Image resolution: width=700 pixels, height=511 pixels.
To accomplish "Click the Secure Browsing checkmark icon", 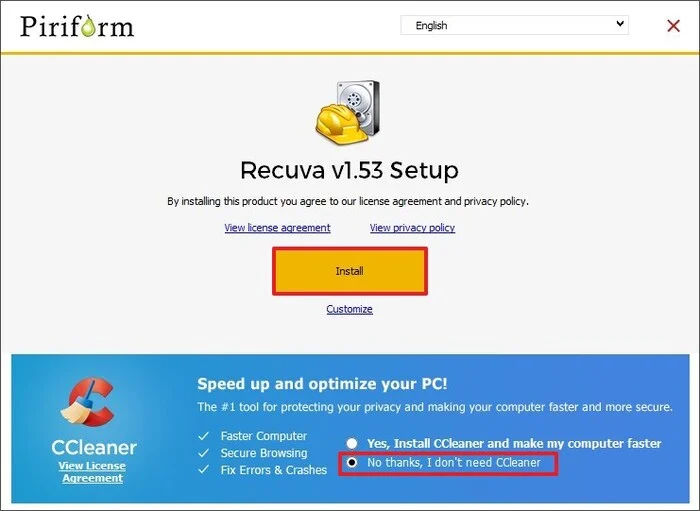I will [x=204, y=453].
